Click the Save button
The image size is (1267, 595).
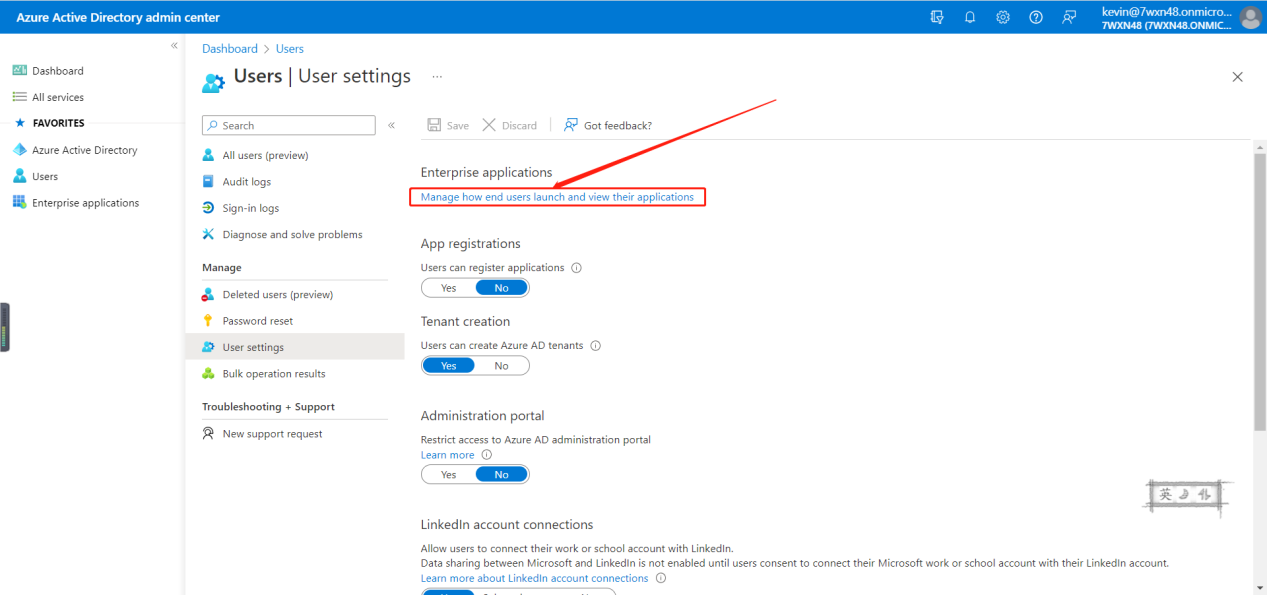[448, 125]
